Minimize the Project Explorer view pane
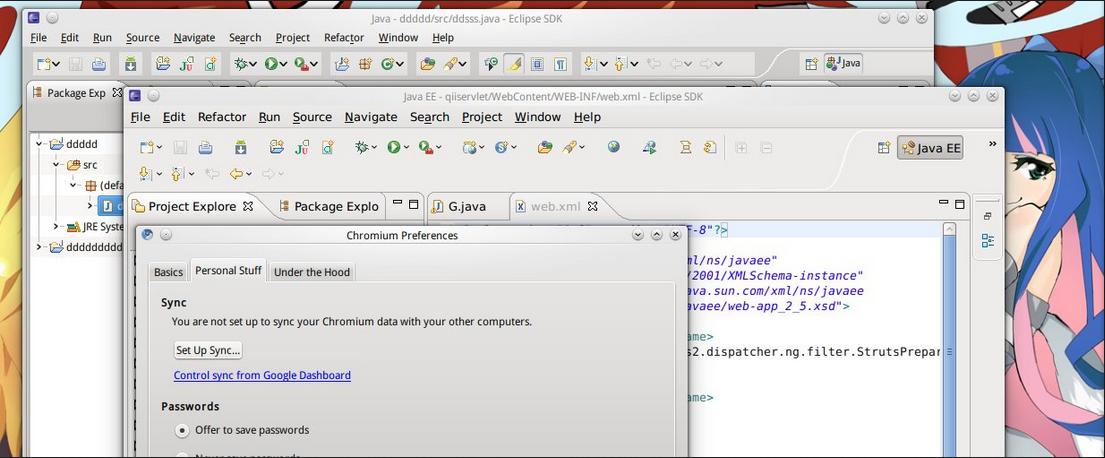Image resolution: width=1105 pixels, height=458 pixels. click(x=397, y=204)
